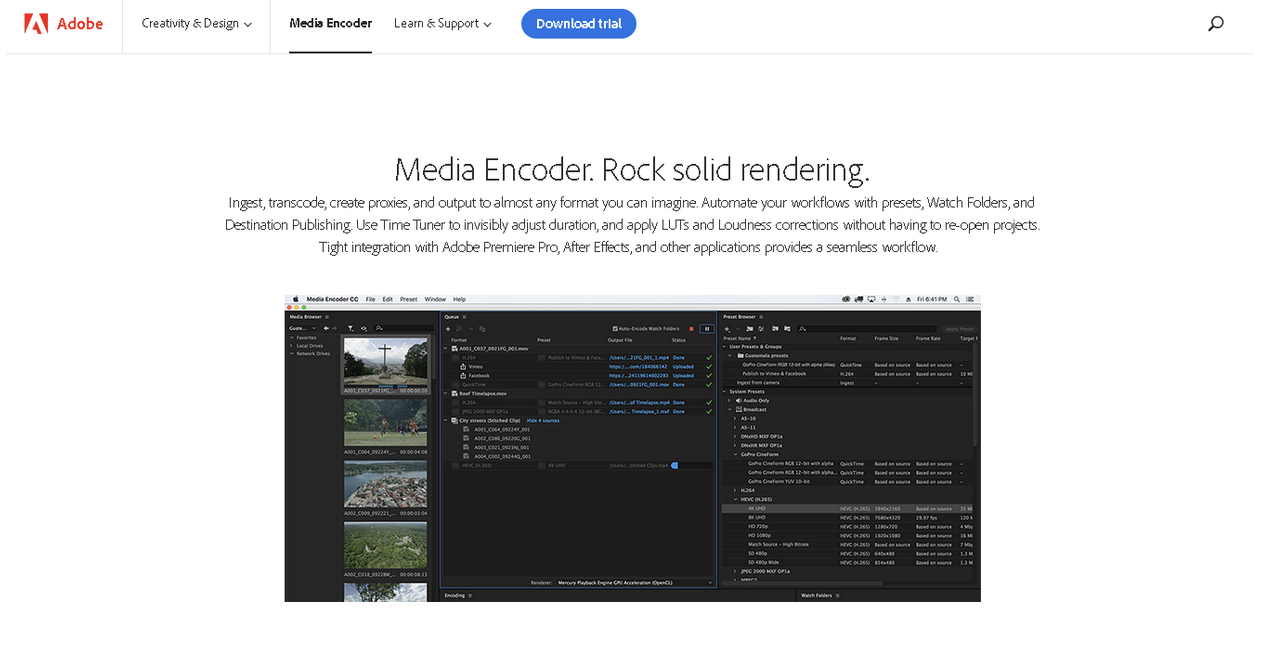Image resolution: width=1274 pixels, height=664 pixels.
Task: Collapse the Roof Timelapse.mov queue item
Action: tap(446, 394)
